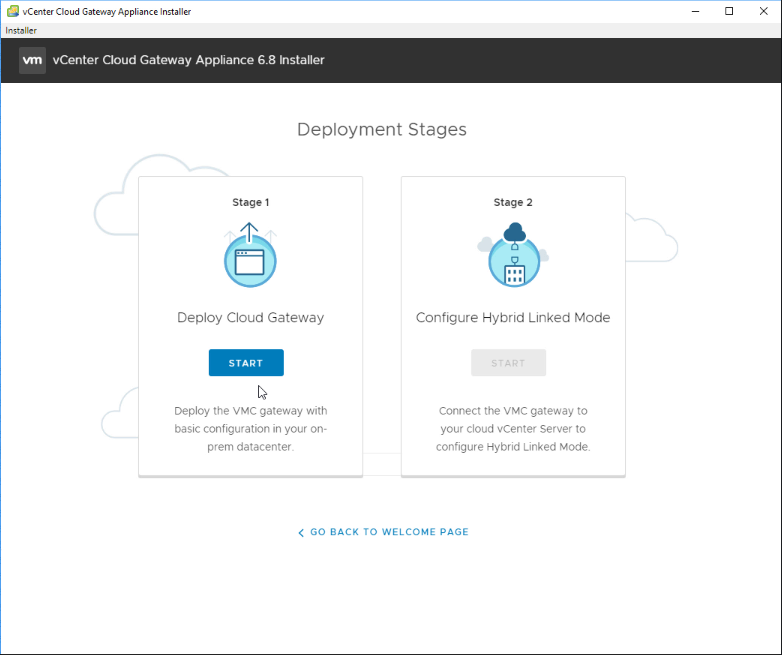Image resolution: width=782 pixels, height=655 pixels.
Task: Open the Installer menu
Action: click(21, 30)
